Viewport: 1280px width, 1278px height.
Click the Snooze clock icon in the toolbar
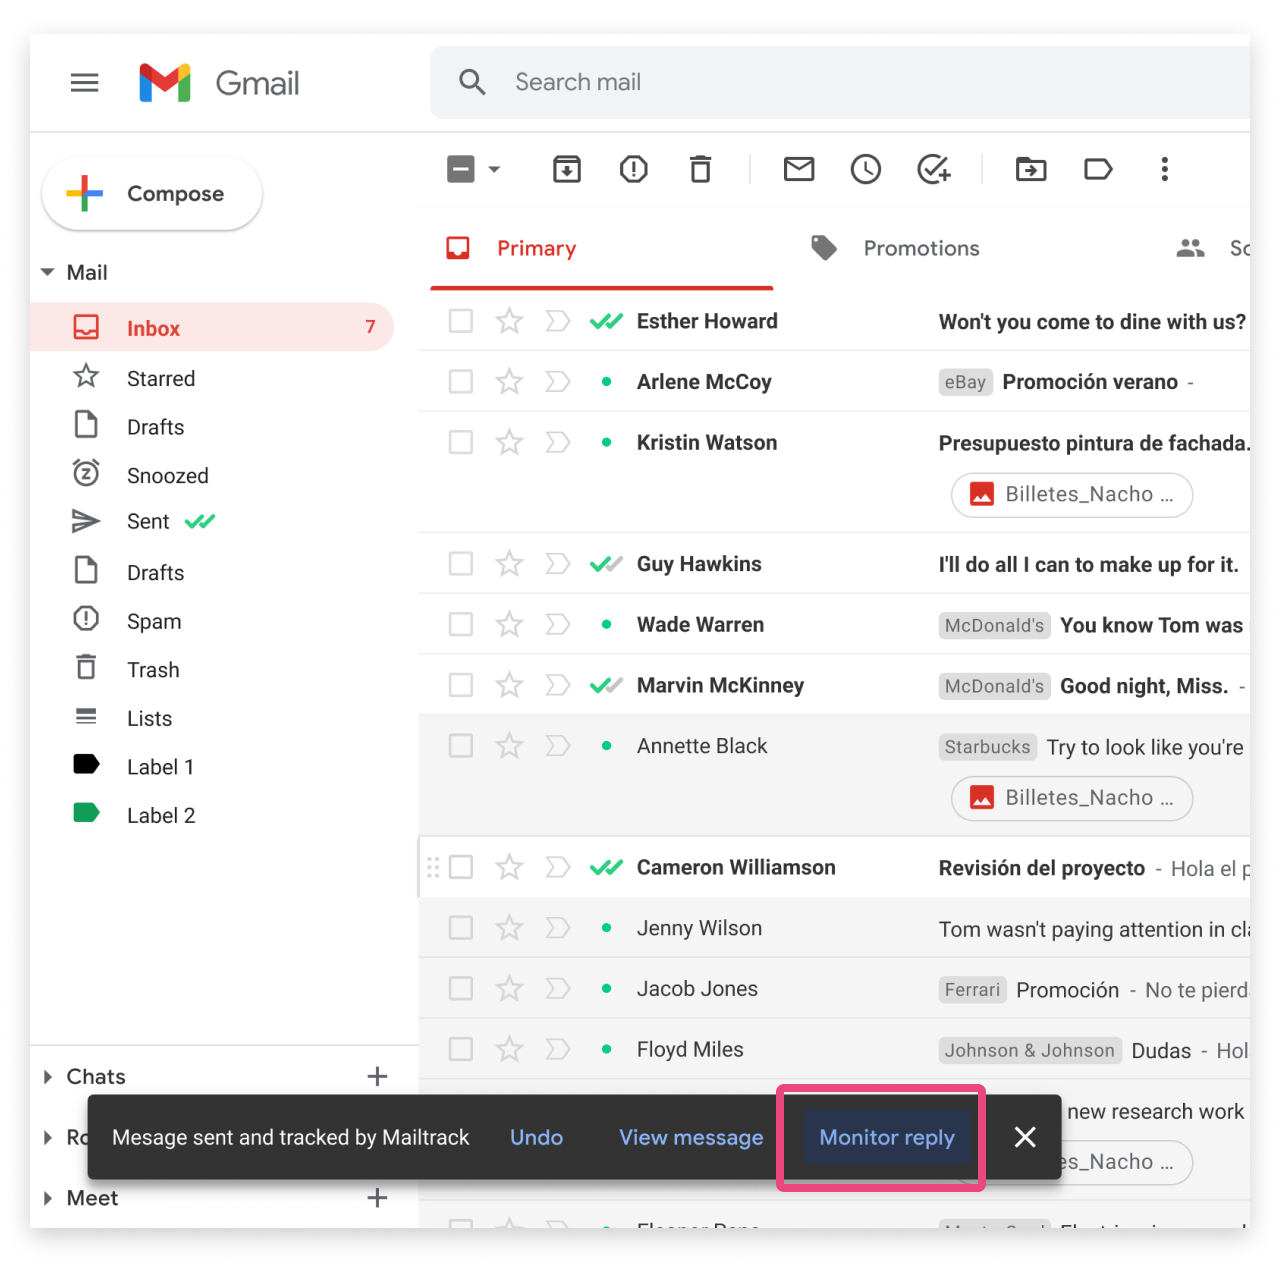[x=865, y=169]
